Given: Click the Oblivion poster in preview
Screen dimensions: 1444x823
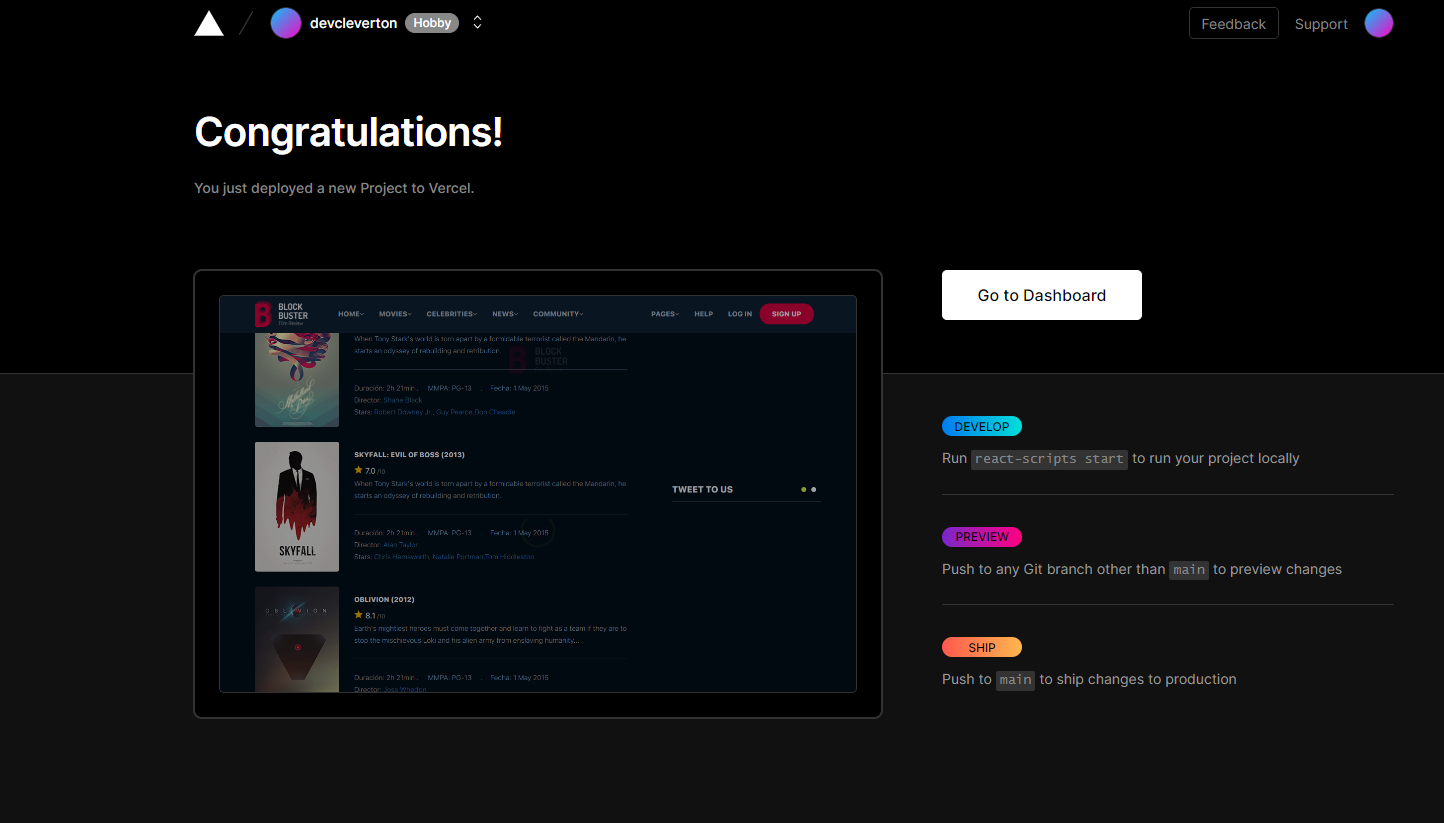Looking at the screenshot, I should coord(297,639).
